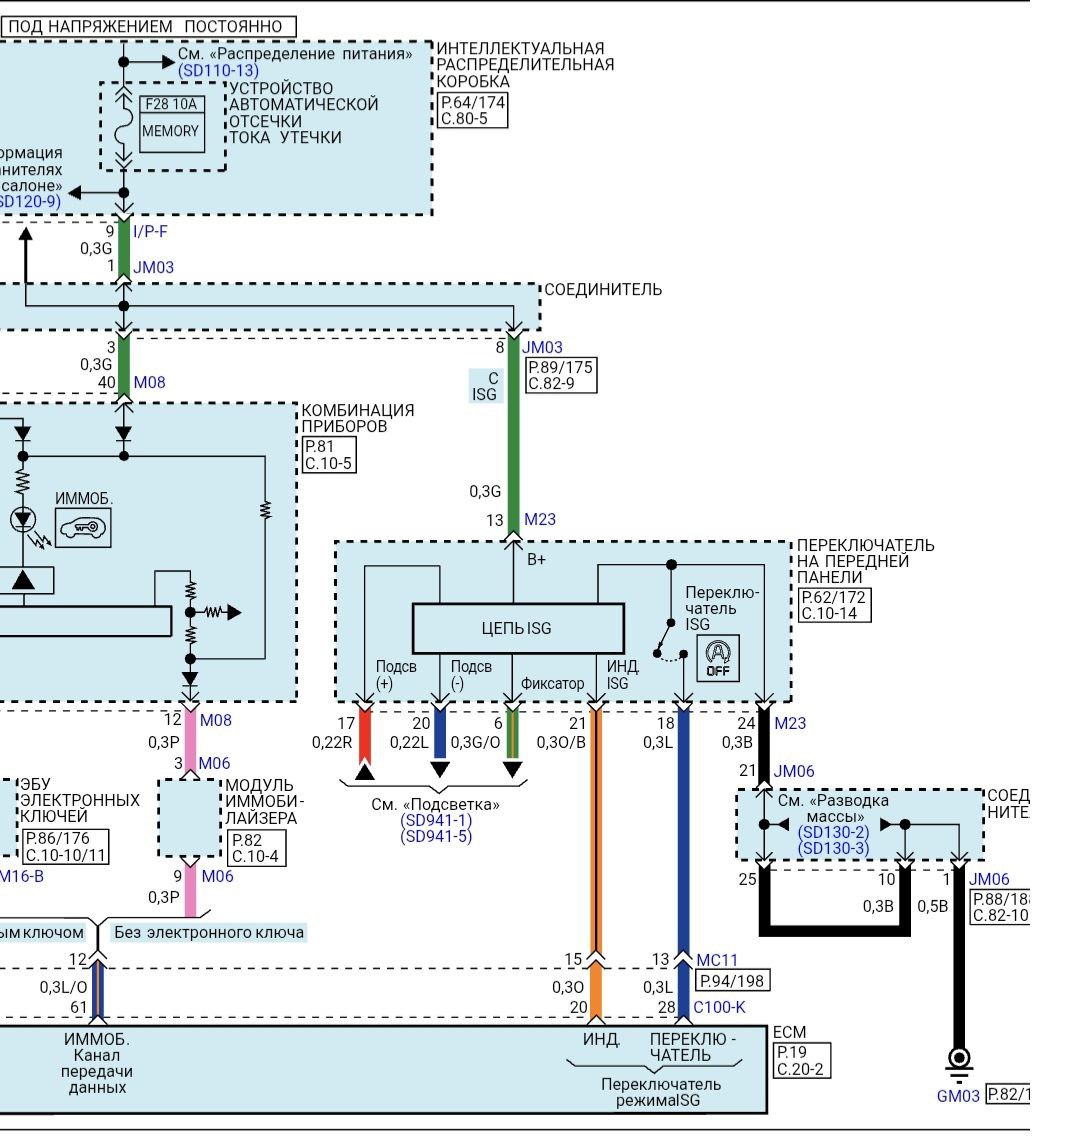Open the SD941-1 illumination reference link
This screenshot has height=1137, width=1080.
pos(436,820)
